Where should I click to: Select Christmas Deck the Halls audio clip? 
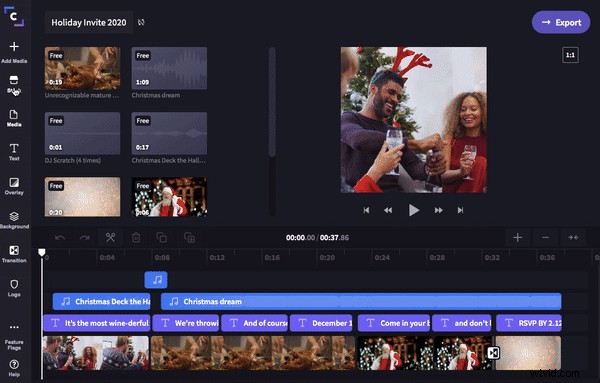click(x=101, y=302)
